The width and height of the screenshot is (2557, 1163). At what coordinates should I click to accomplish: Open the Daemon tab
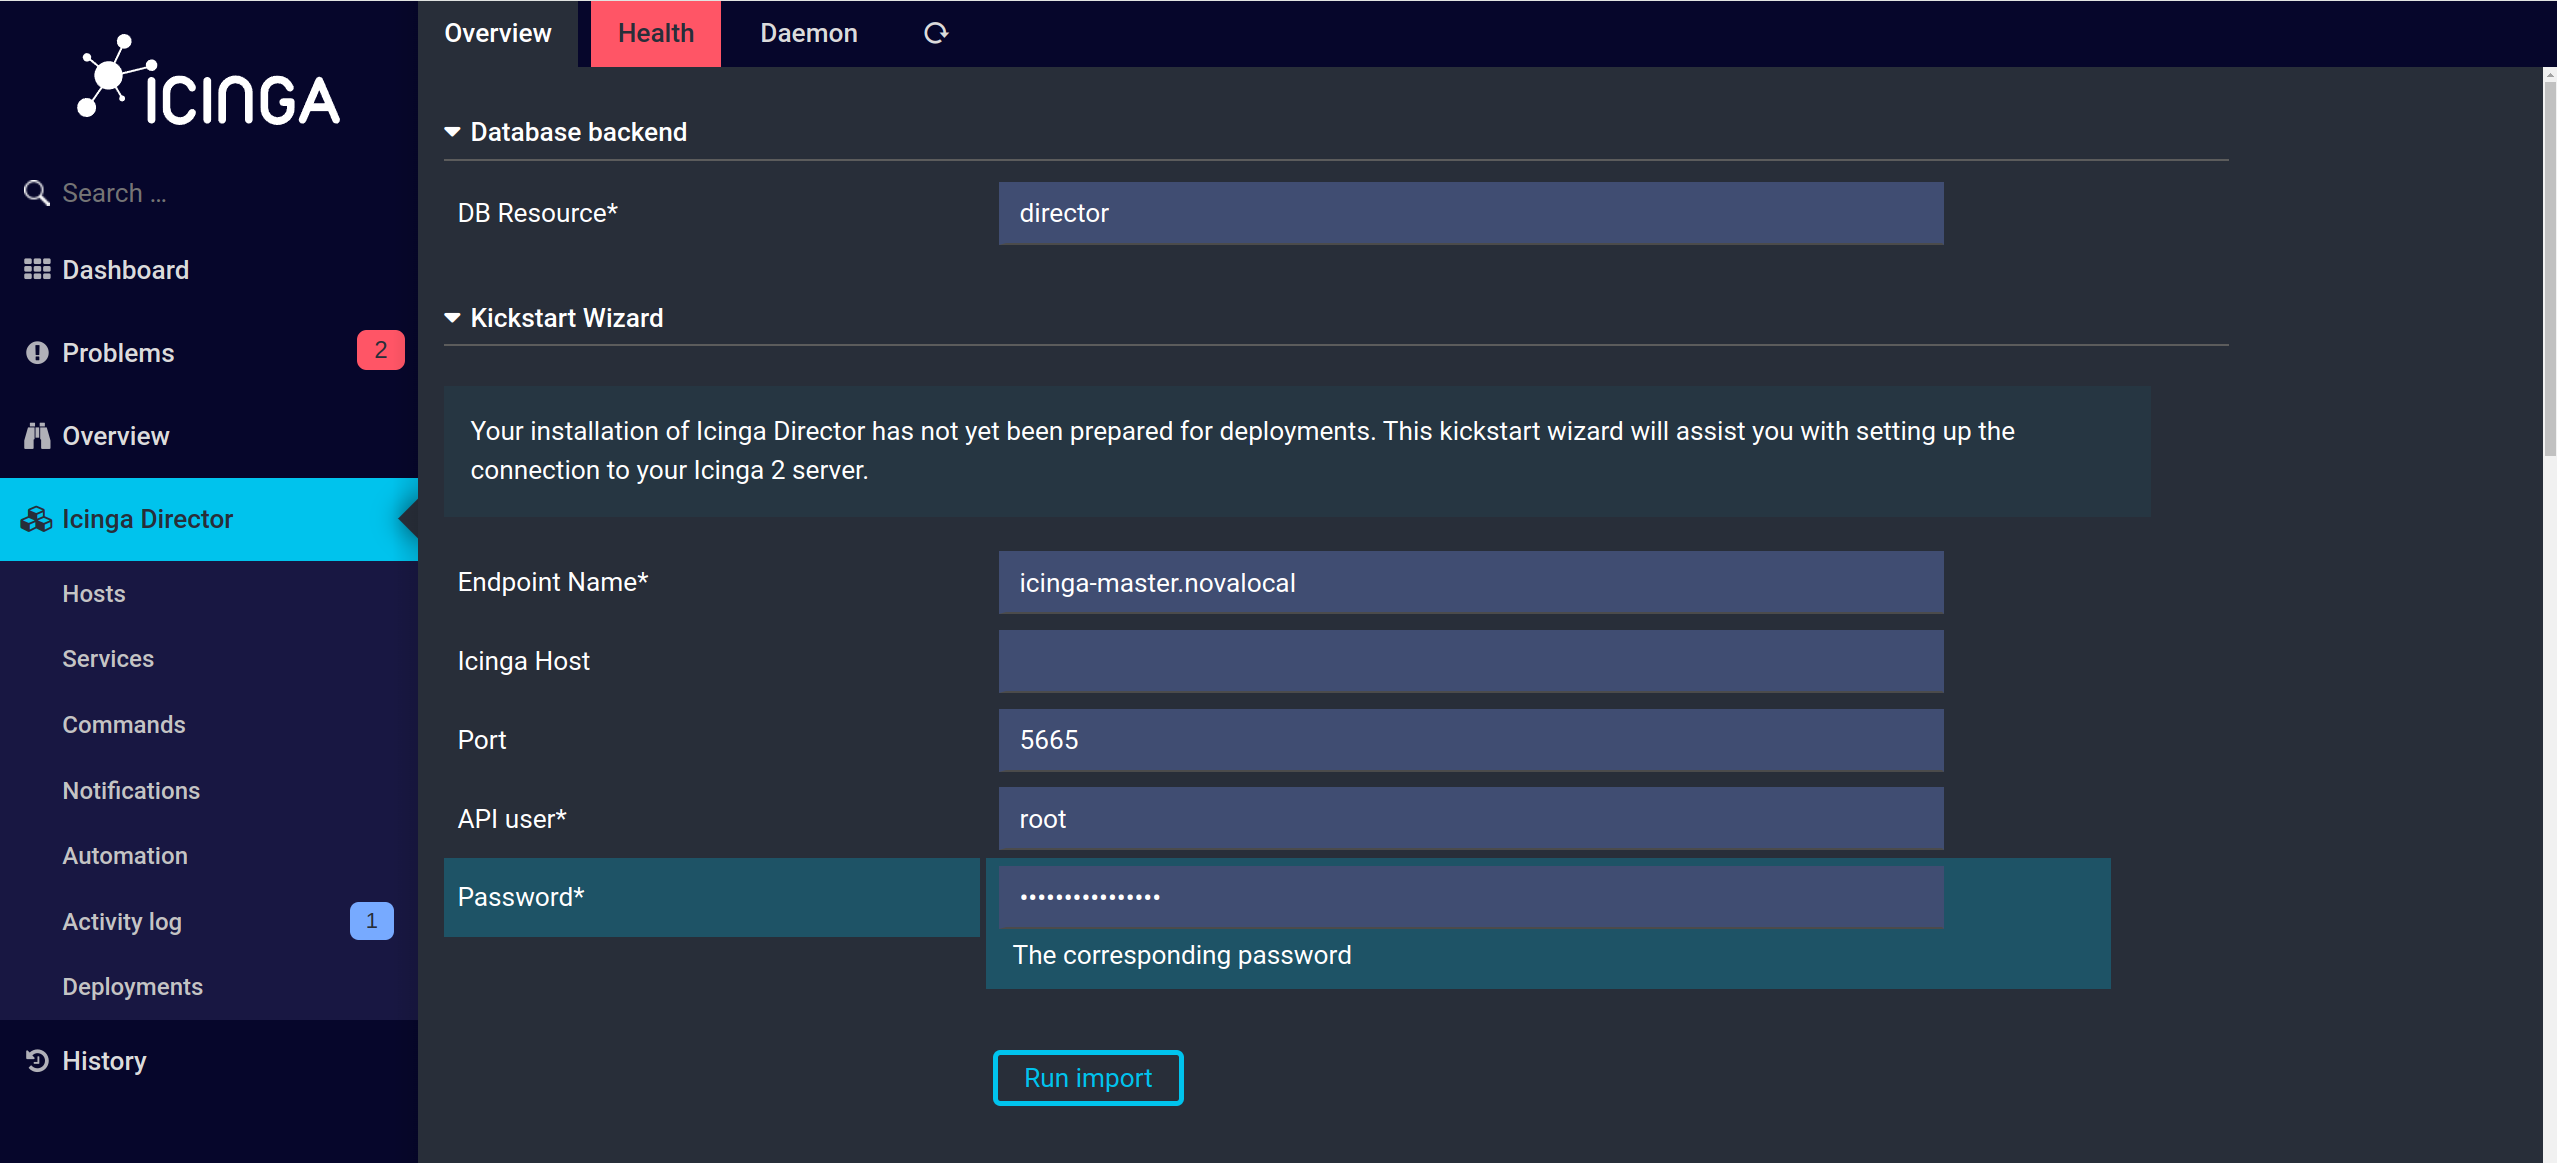tap(809, 33)
